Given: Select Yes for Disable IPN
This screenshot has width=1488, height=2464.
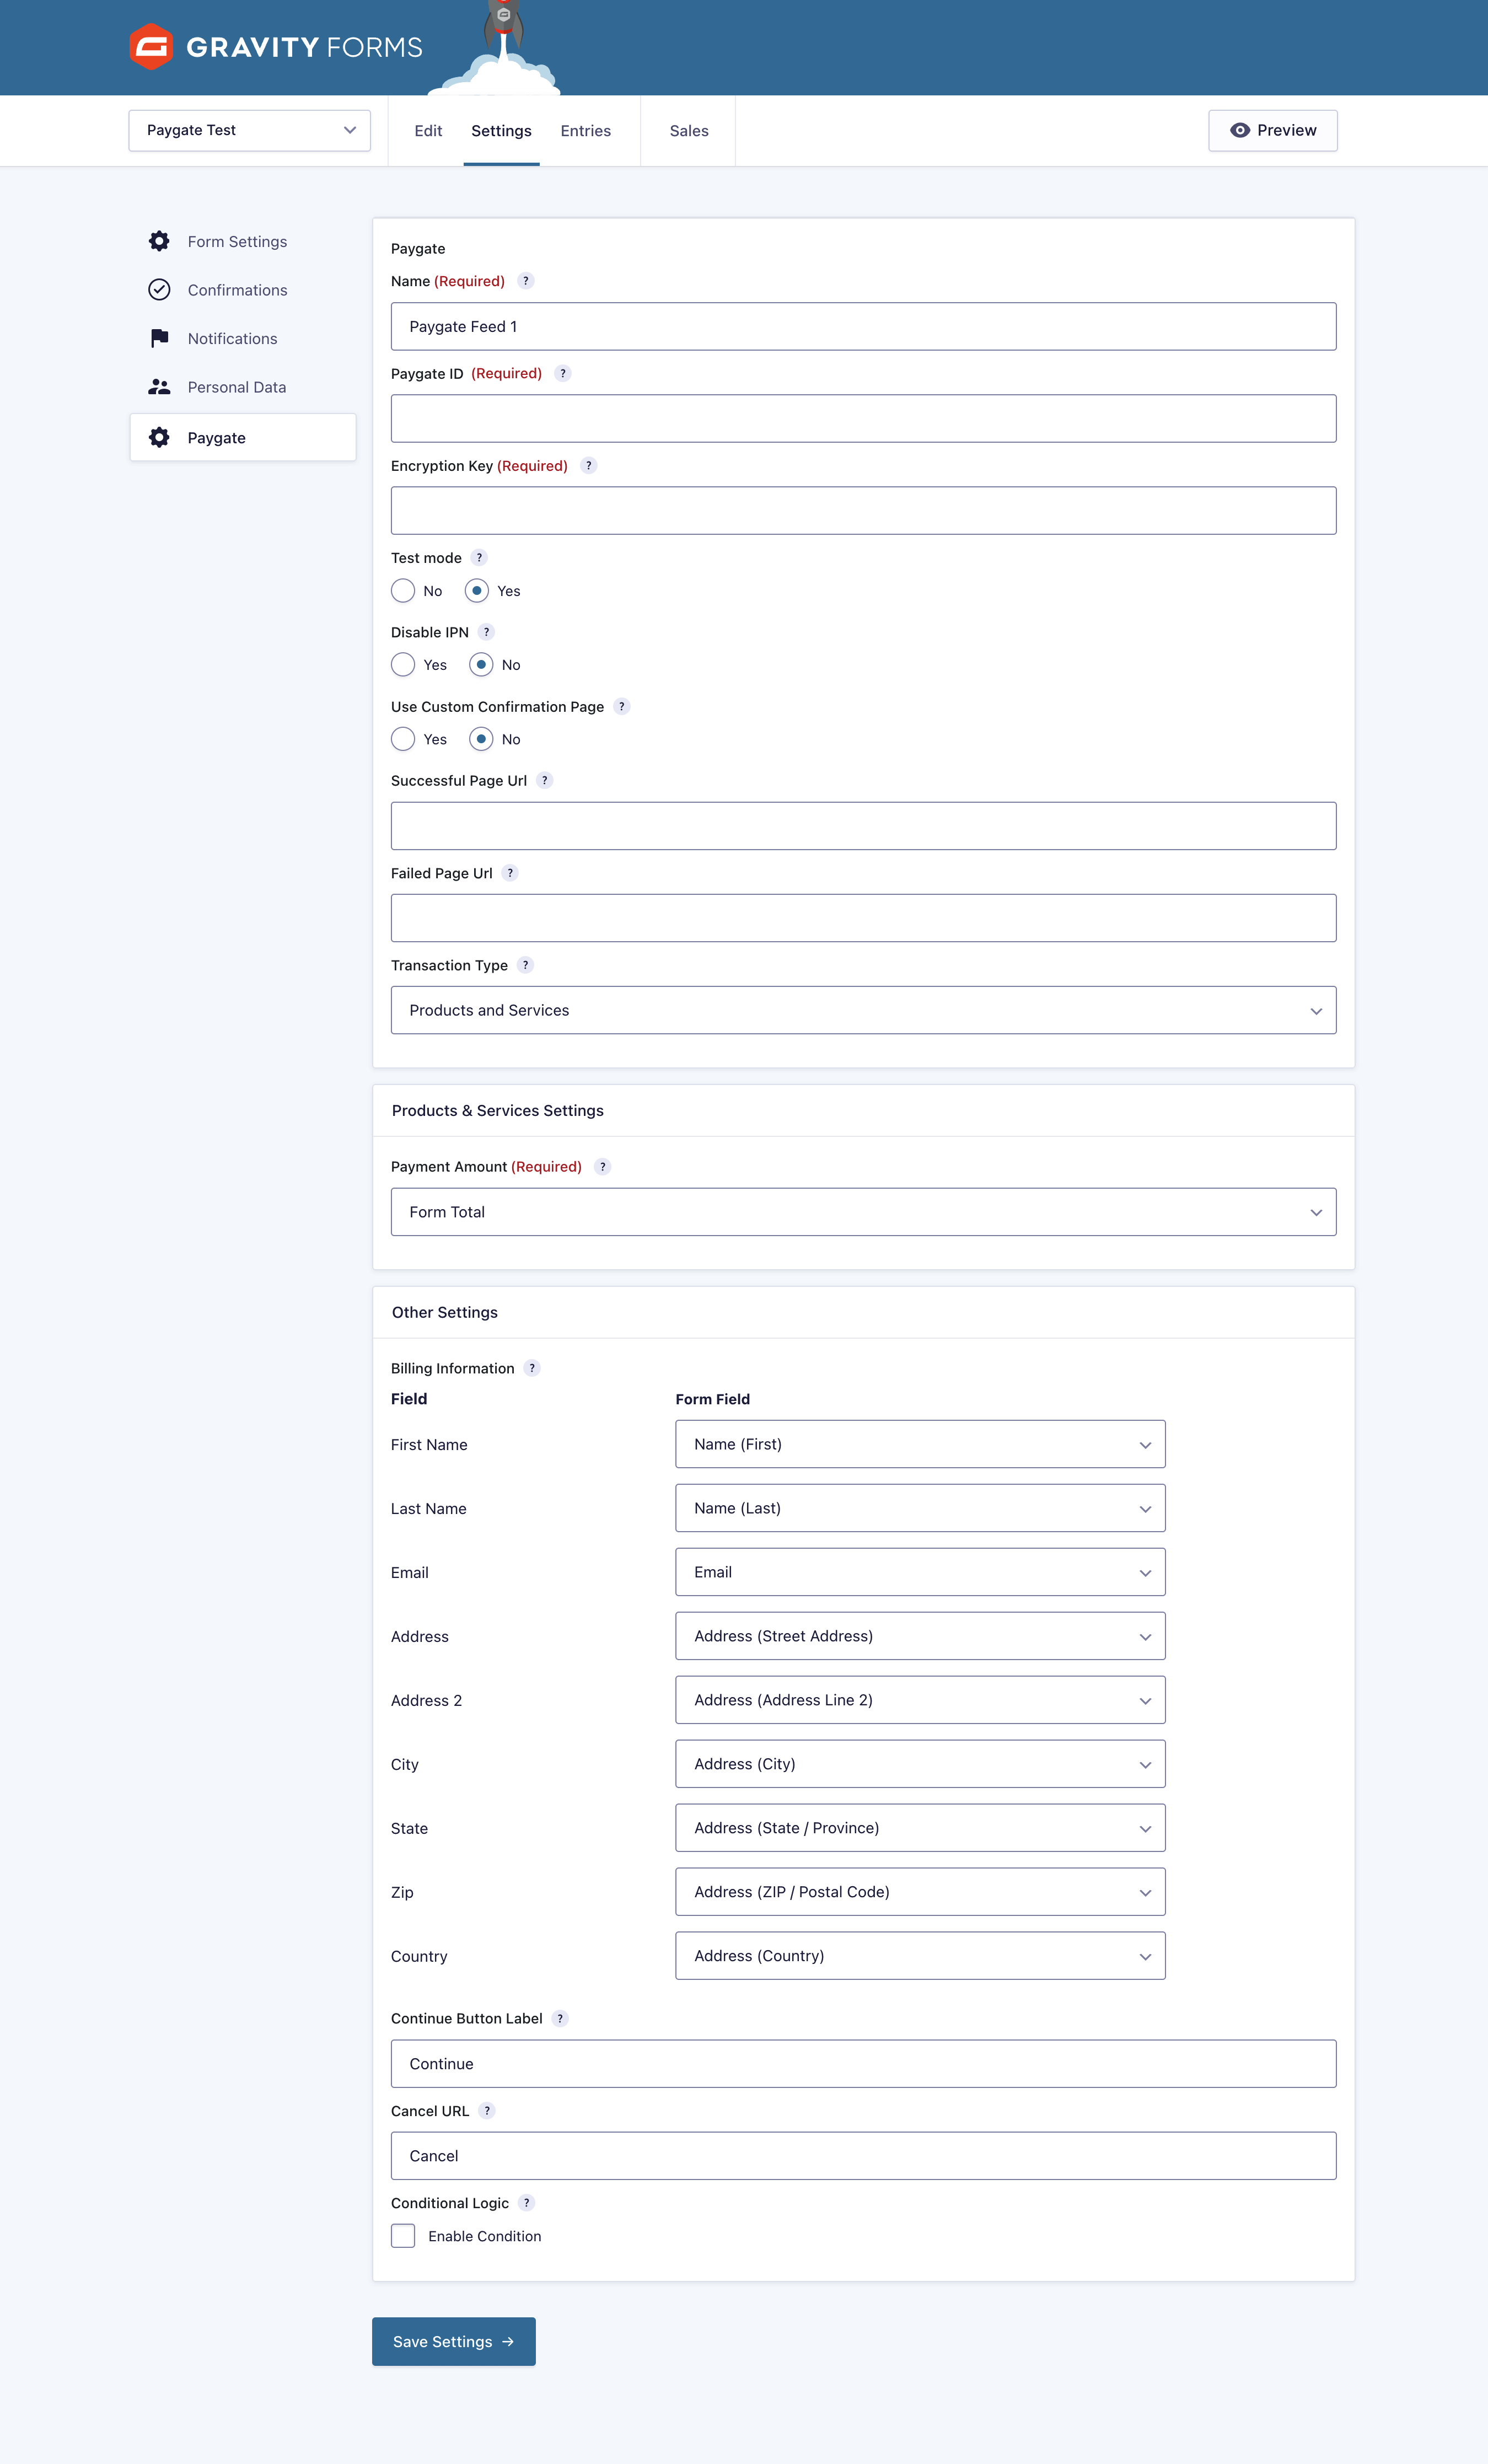Looking at the screenshot, I should [403, 665].
